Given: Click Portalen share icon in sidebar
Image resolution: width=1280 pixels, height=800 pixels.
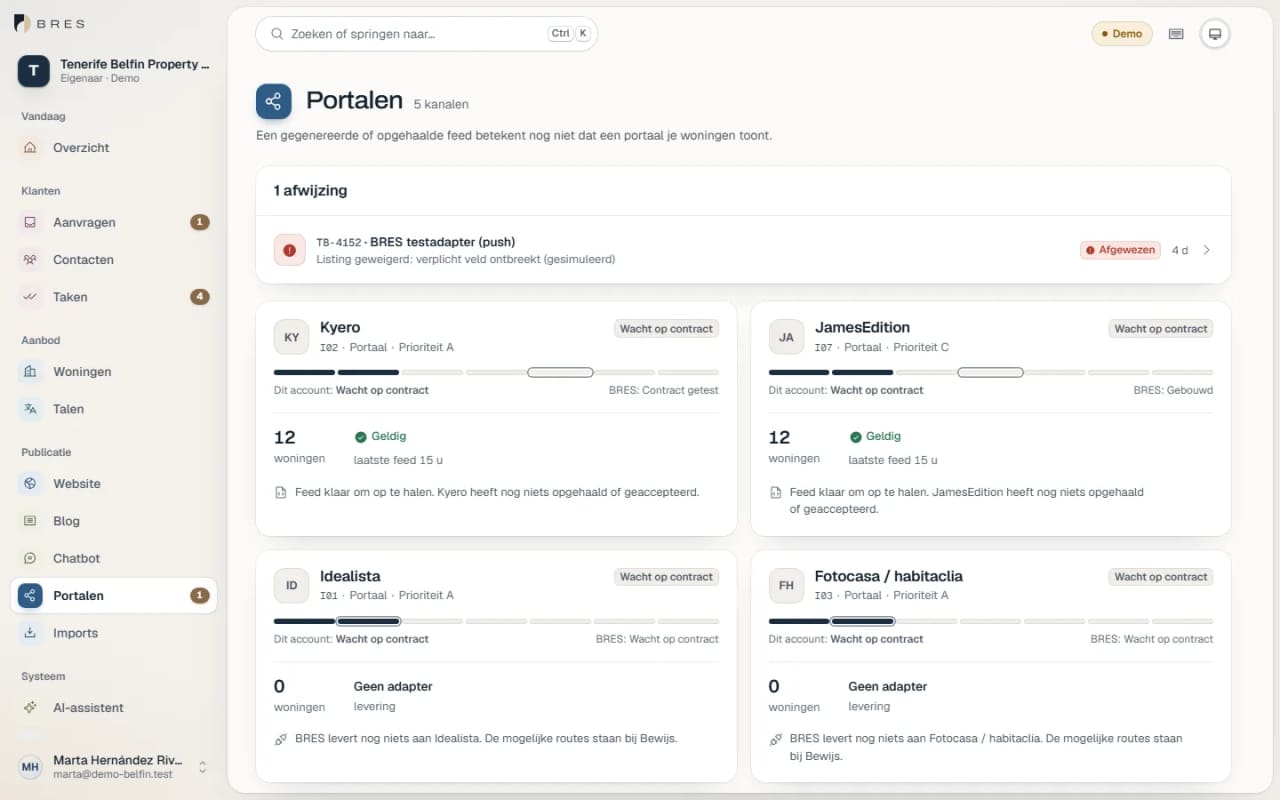Looking at the screenshot, I should (x=30, y=596).
